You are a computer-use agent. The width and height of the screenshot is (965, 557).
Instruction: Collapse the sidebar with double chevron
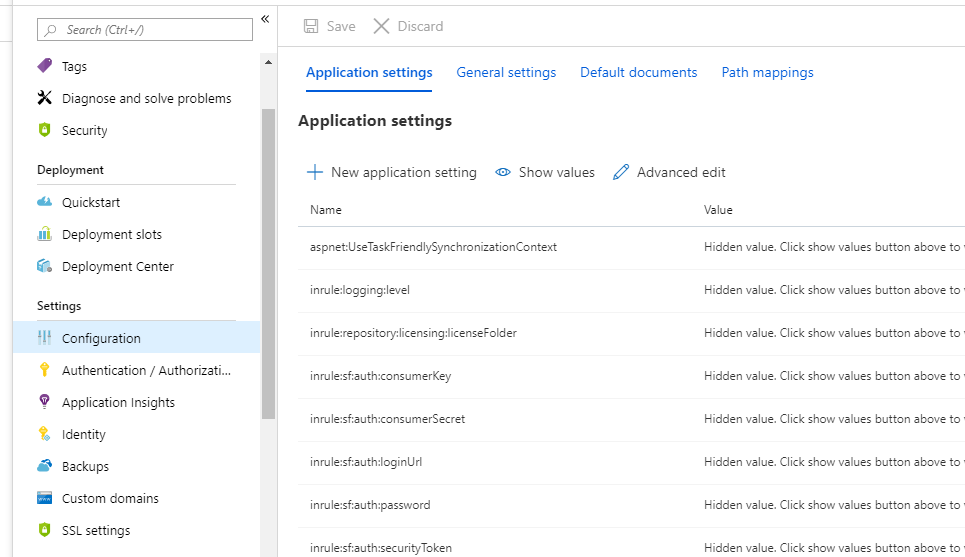pos(265,19)
